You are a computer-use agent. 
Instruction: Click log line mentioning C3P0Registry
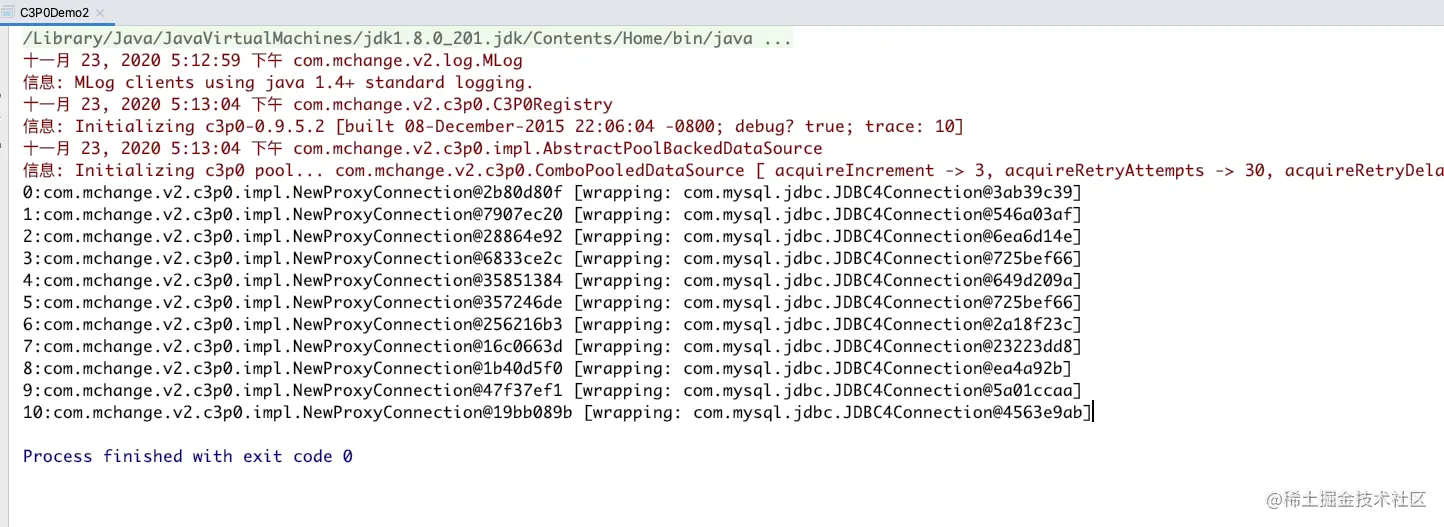tap(317, 104)
